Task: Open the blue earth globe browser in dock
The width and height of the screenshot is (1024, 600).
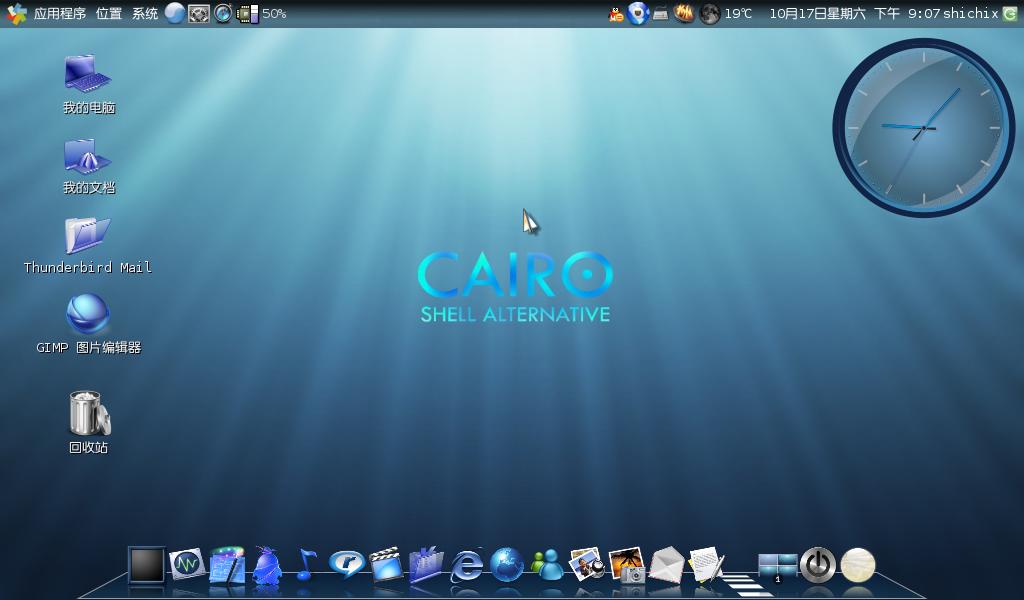Action: [x=507, y=565]
